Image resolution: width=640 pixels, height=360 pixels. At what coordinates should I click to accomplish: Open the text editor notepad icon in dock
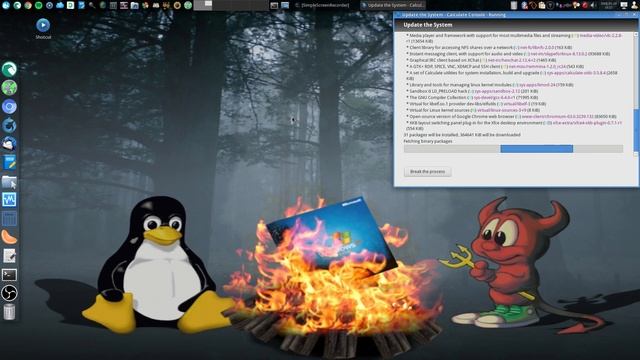[9, 256]
